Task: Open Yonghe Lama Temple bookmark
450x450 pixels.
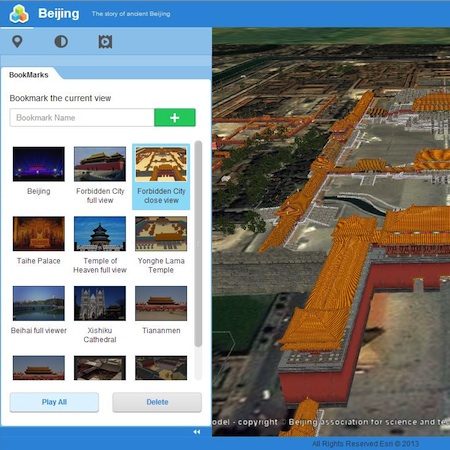Action: pyautogui.click(x=161, y=234)
